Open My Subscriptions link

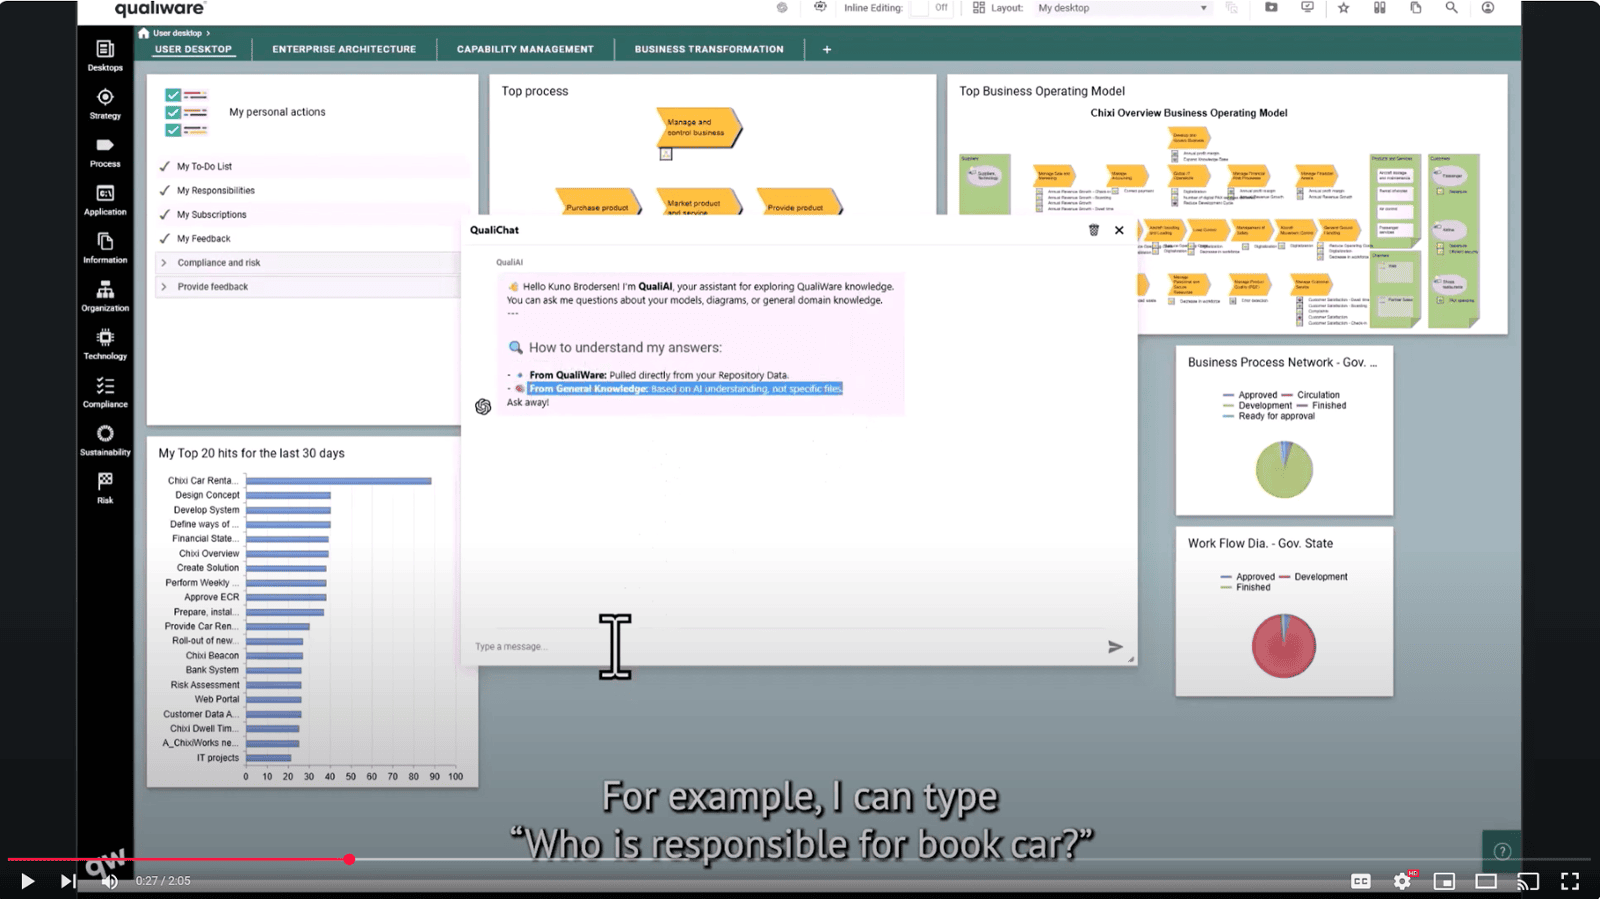211,215
